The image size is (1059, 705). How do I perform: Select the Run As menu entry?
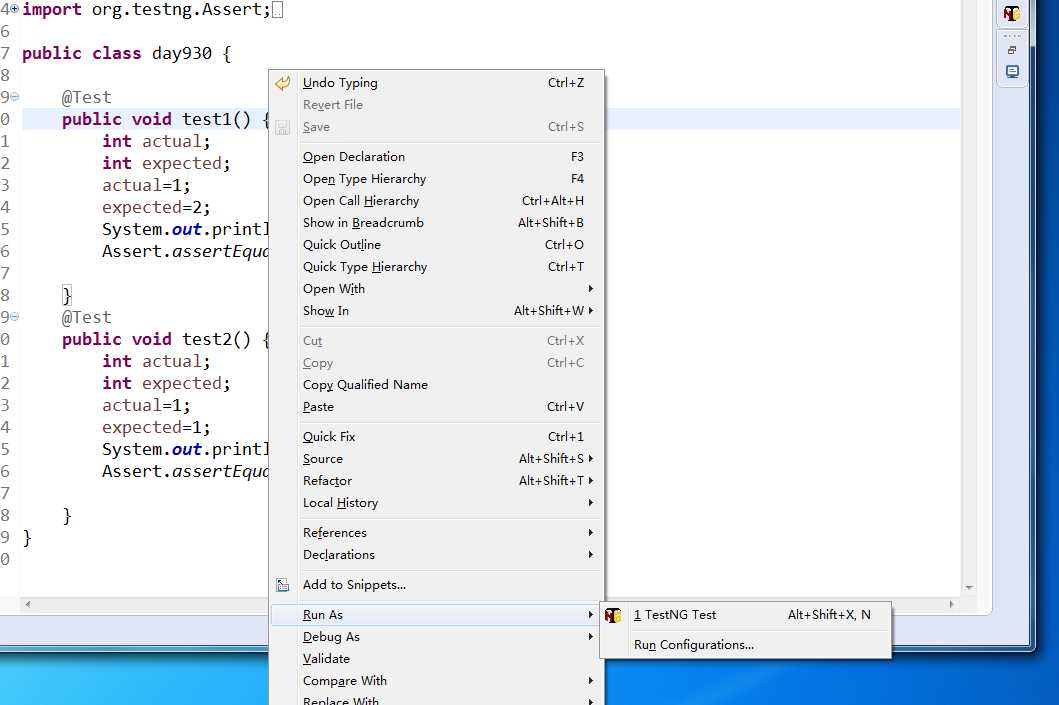click(x=436, y=615)
